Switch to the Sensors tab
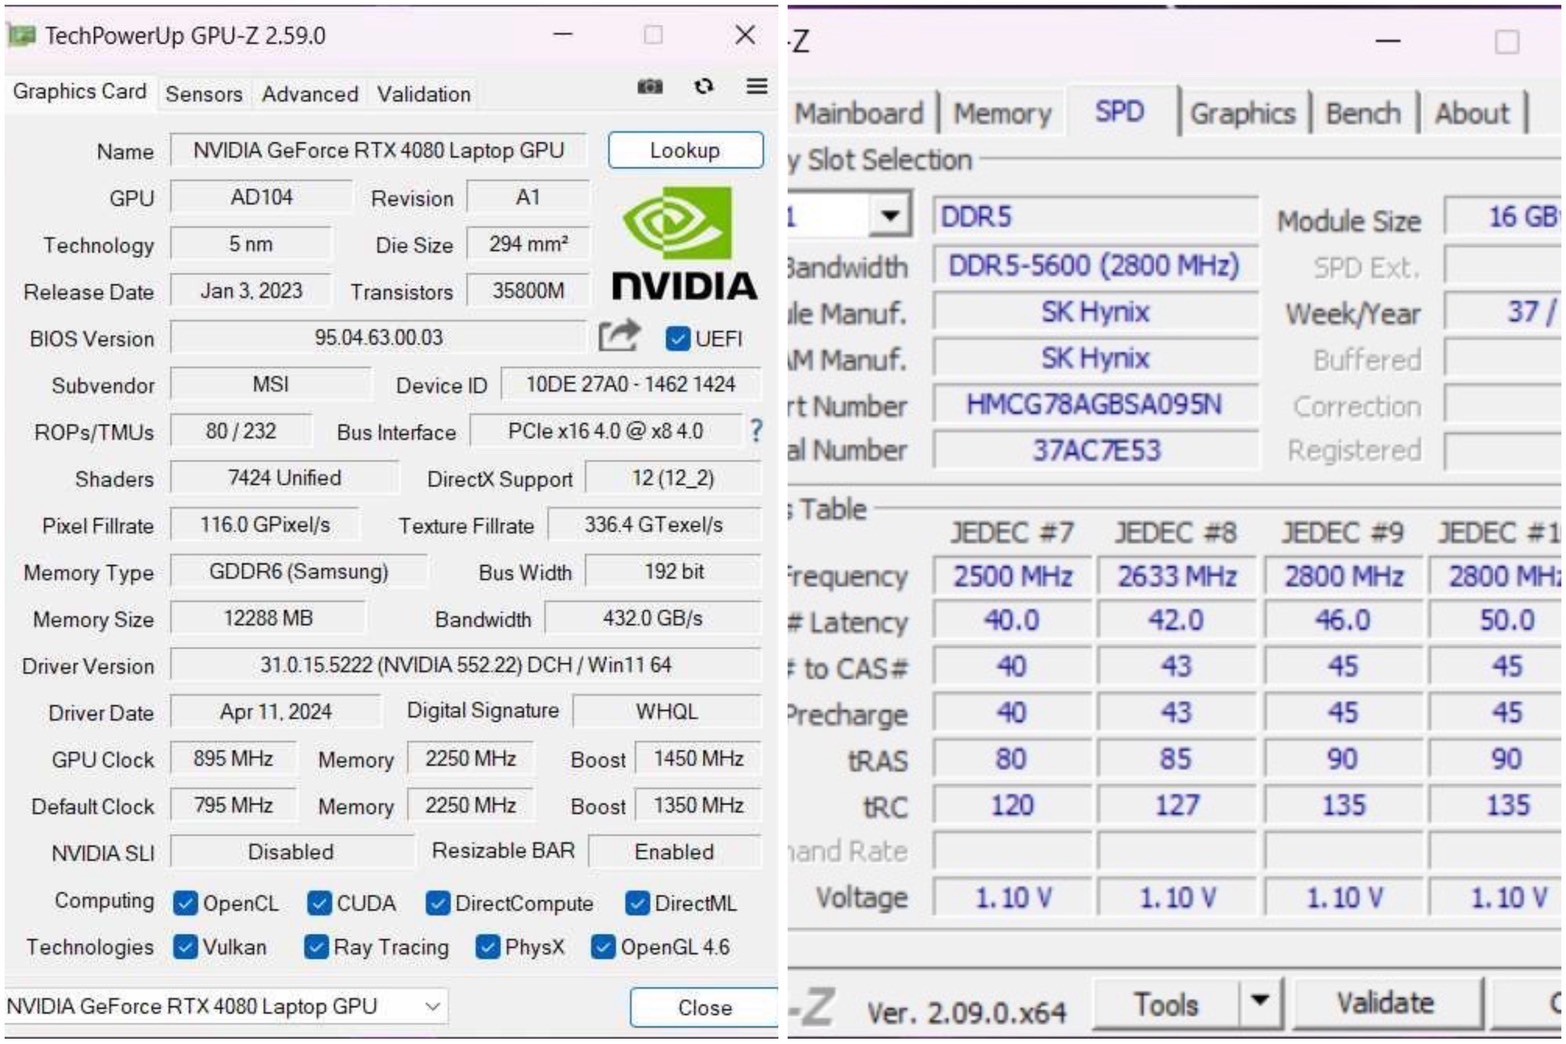The height and width of the screenshot is (1044, 1566). tap(204, 94)
